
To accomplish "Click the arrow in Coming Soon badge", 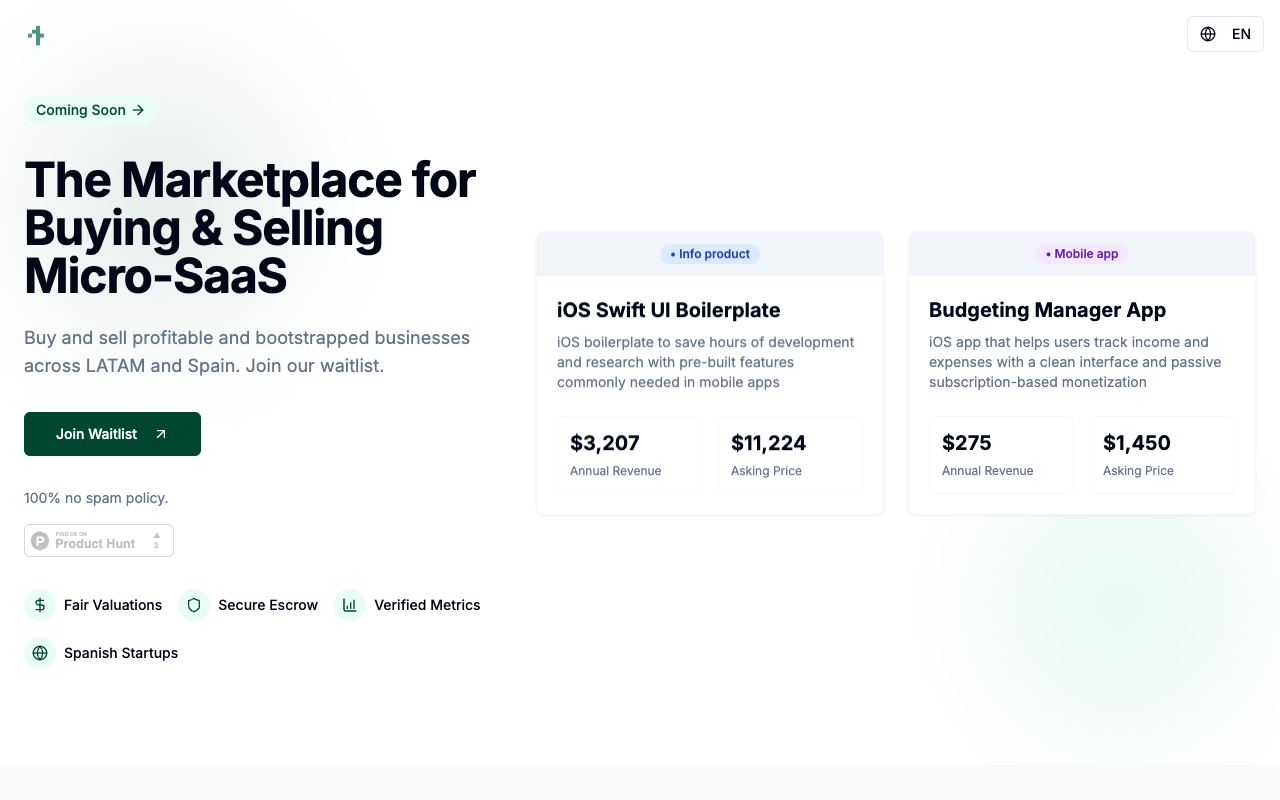I will point(138,110).
